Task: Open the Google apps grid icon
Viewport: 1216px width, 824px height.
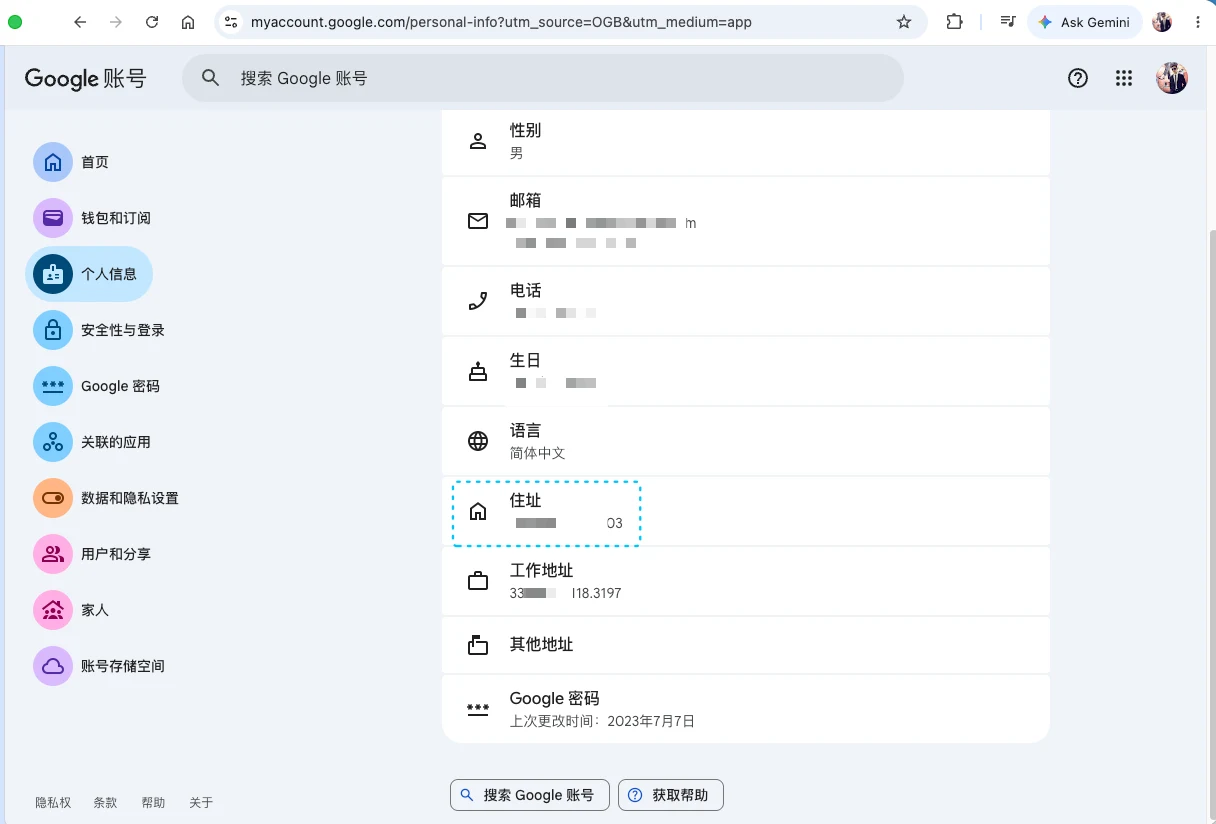Action: coord(1123,78)
